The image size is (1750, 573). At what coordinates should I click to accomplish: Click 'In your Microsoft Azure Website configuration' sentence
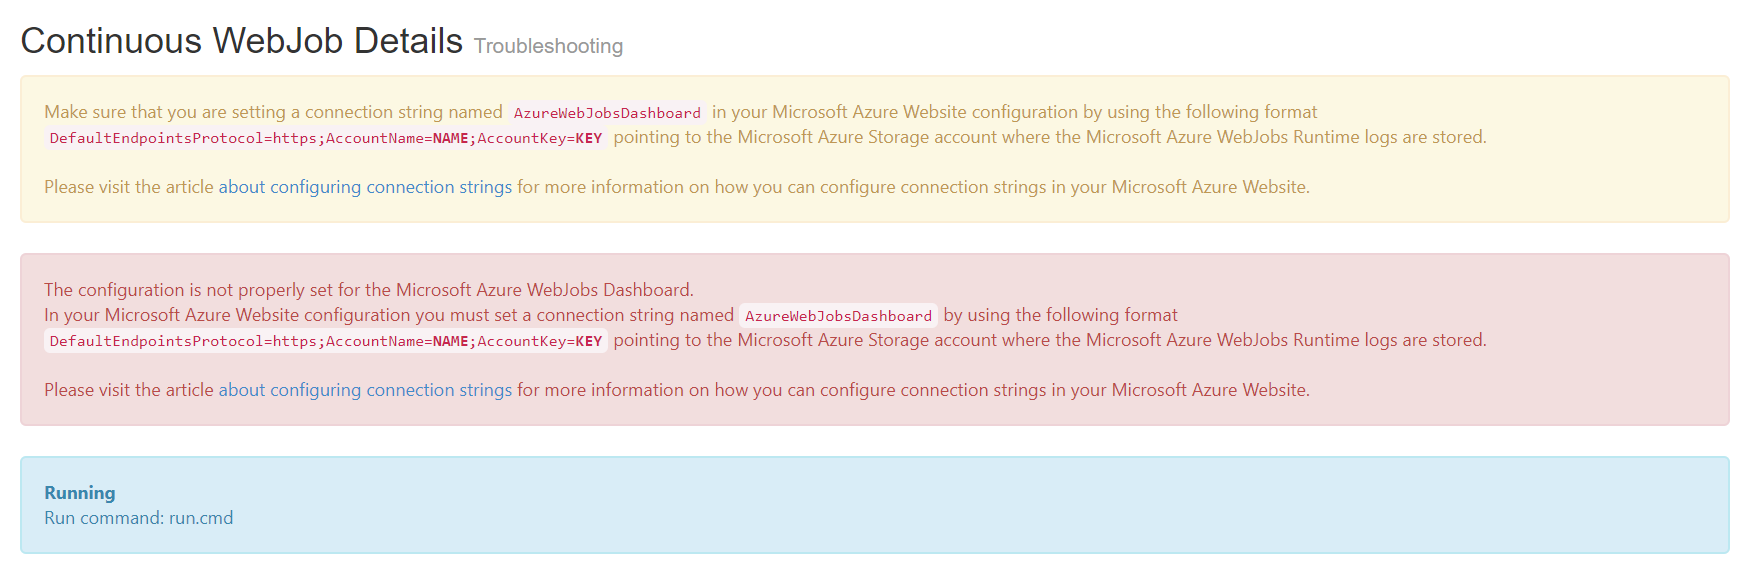(x=389, y=315)
